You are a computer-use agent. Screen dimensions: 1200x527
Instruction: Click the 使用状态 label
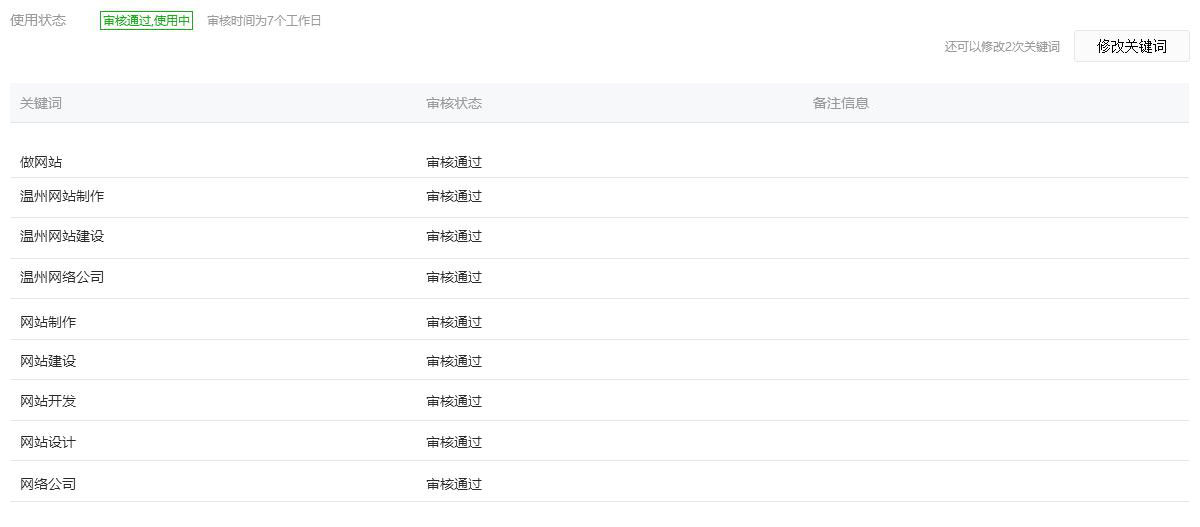38,20
